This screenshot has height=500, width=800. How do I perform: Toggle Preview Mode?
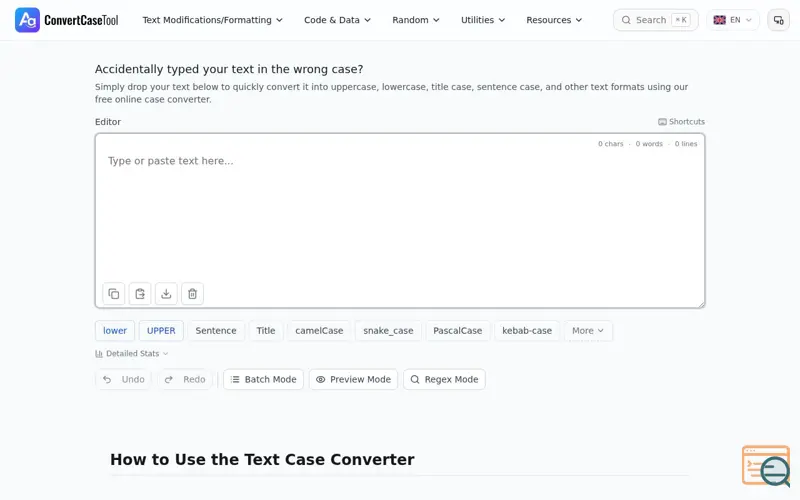353,380
